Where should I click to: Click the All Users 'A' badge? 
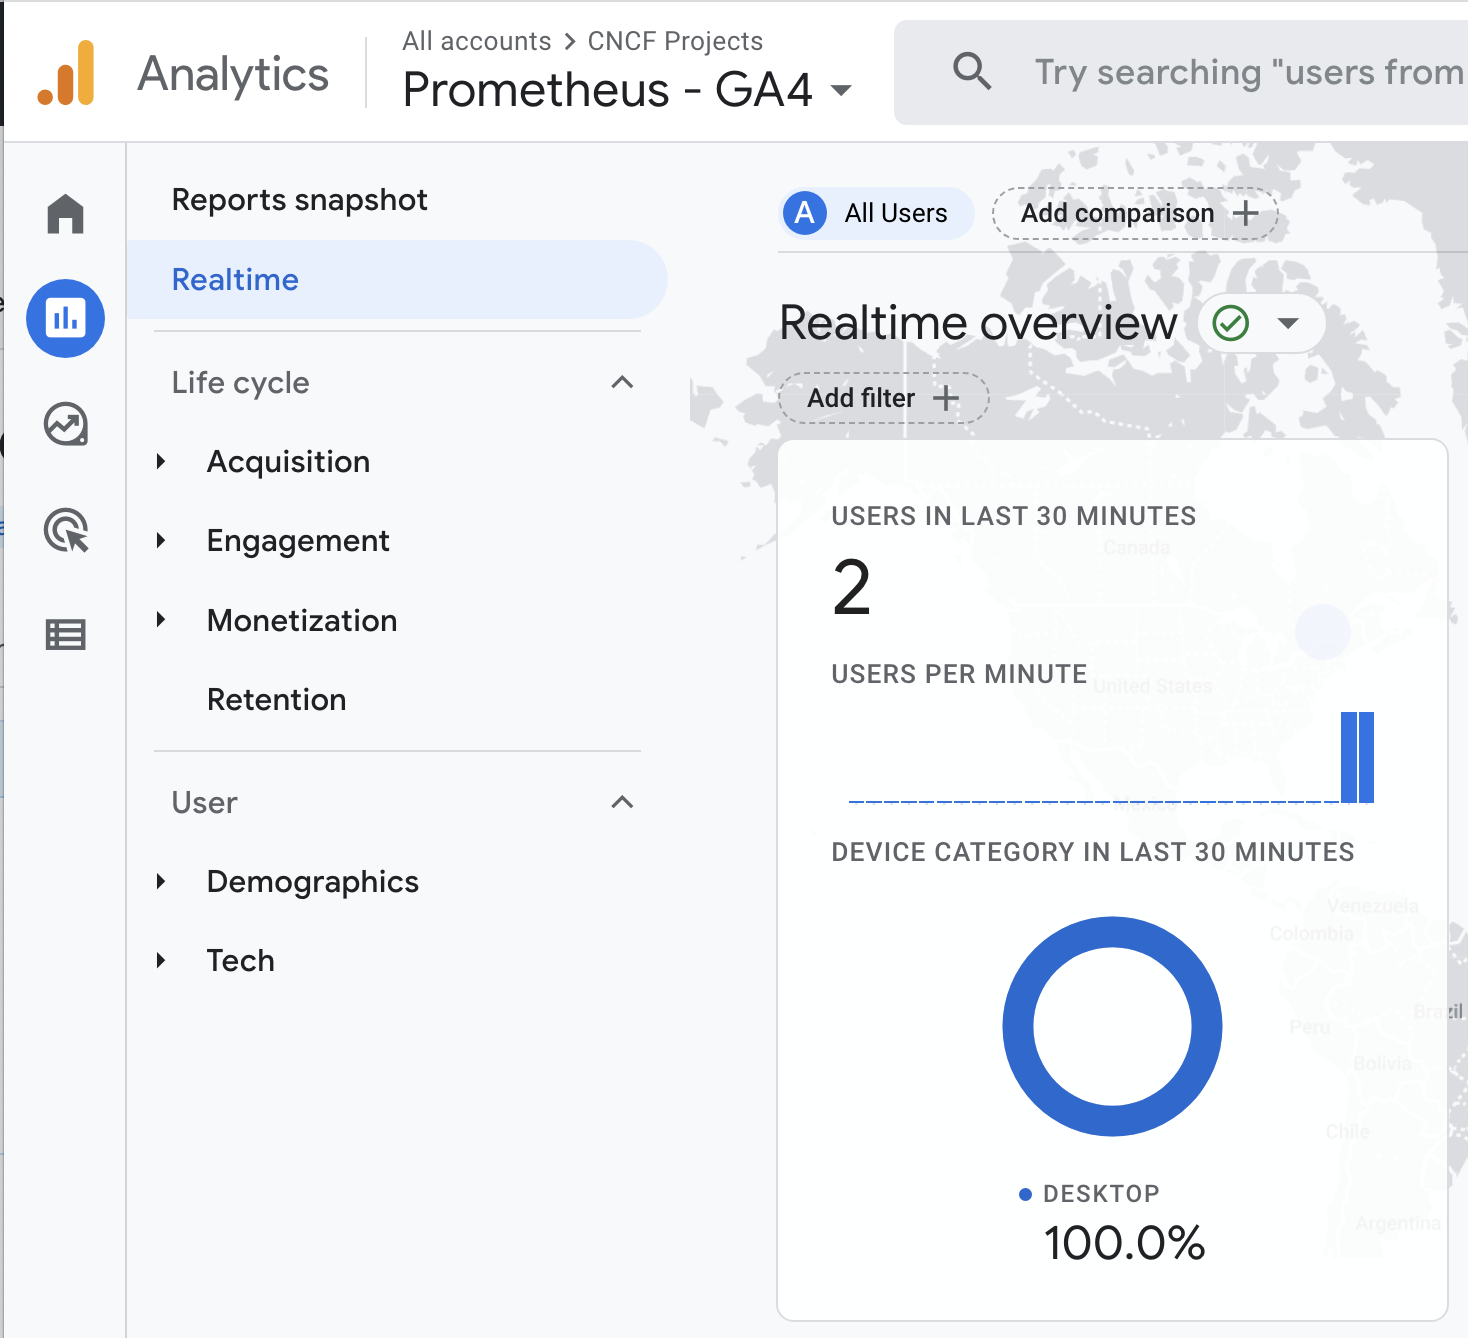(805, 213)
